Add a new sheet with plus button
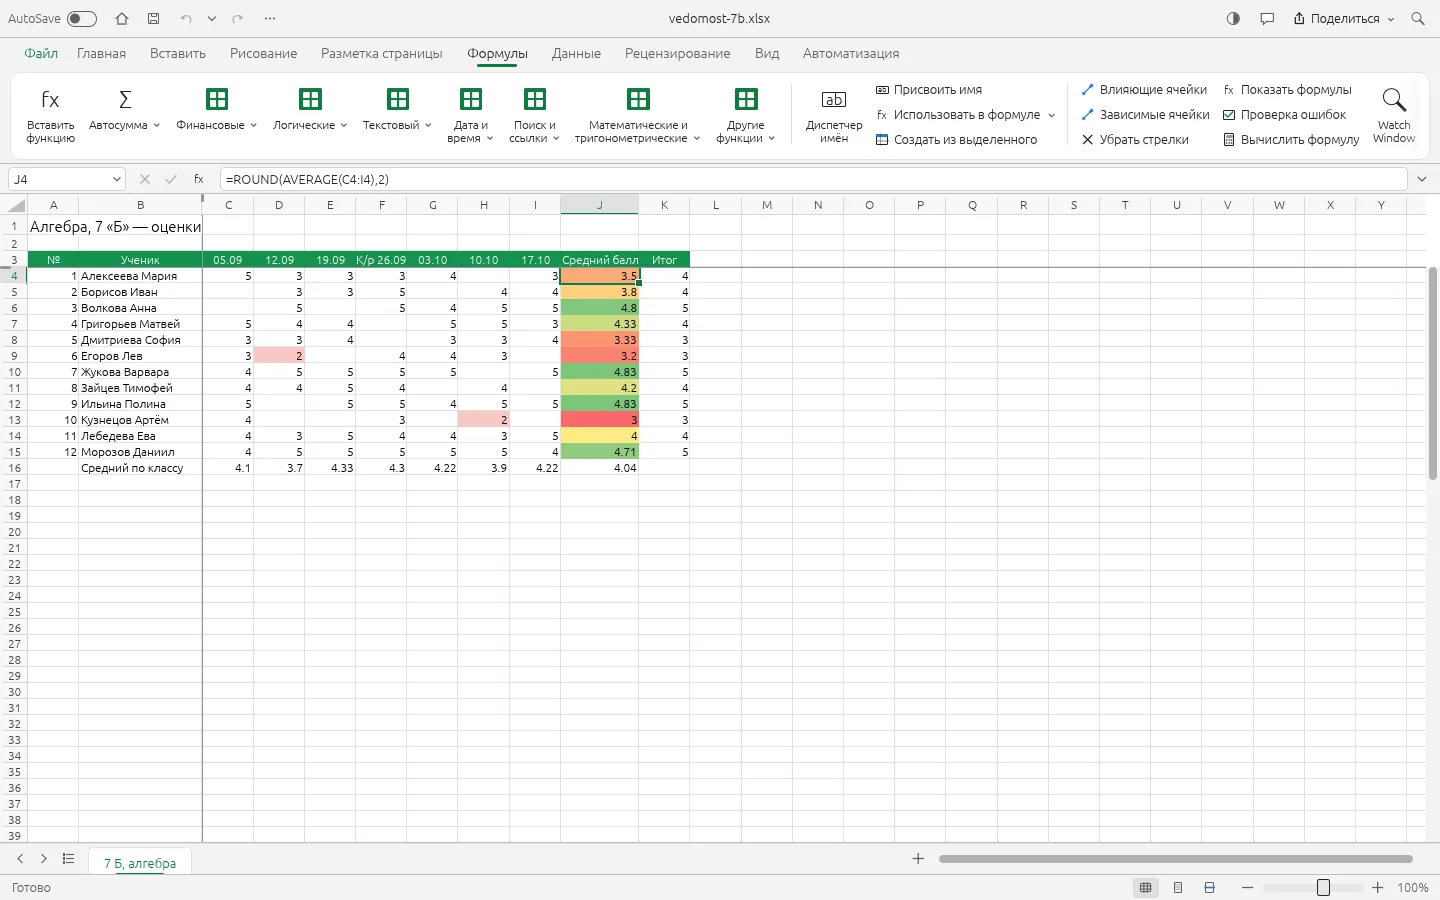This screenshot has width=1440, height=900. (x=918, y=859)
